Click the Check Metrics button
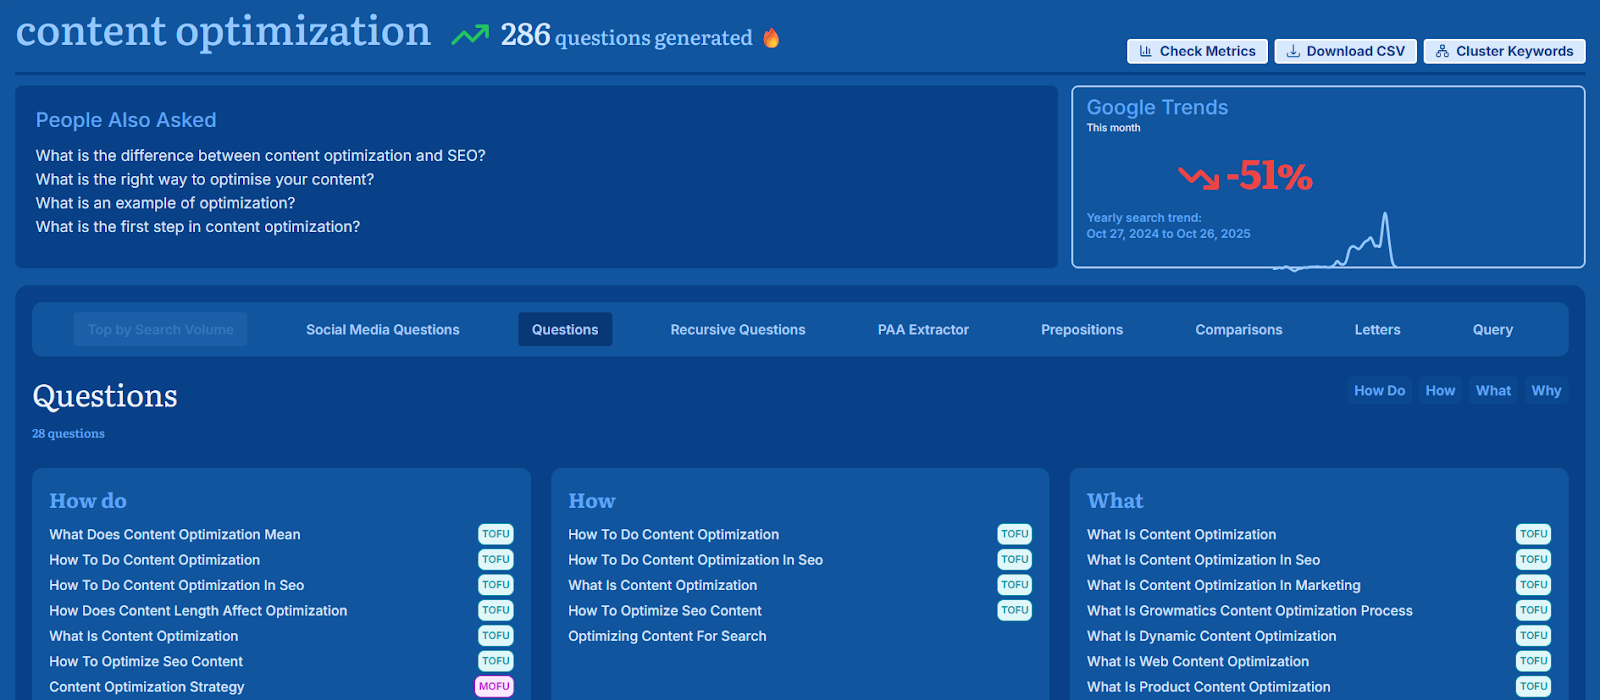The height and width of the screenshot is (700, 1600). pyautogui.click(x=1197, y=51)
